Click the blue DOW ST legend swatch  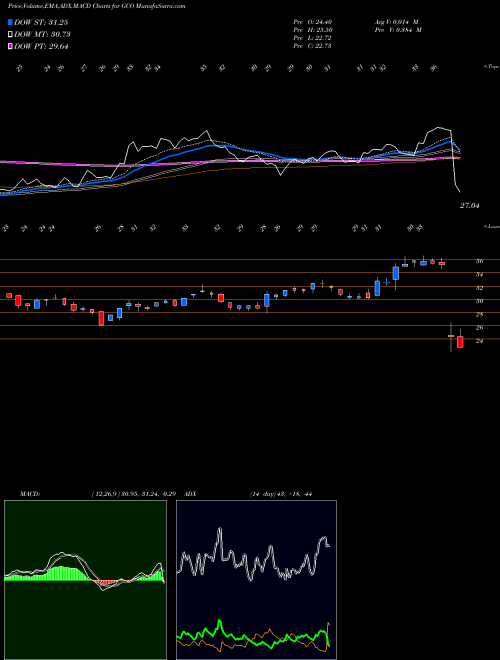10,22
